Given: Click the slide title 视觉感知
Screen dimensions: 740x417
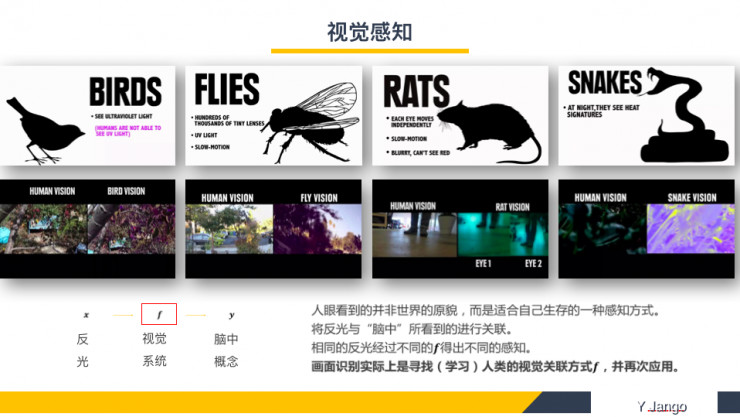Looking at the screenshot, I should coord(369,32).
